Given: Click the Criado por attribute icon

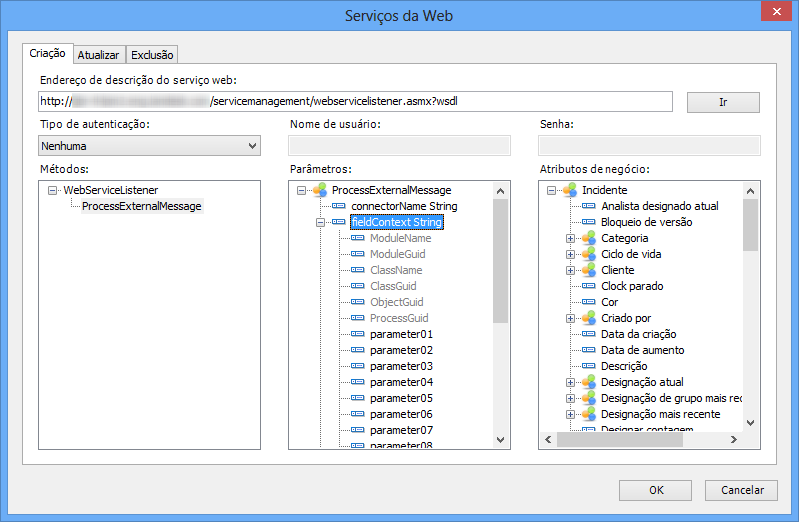Looking at the screenshot, I should pos(588,318).
